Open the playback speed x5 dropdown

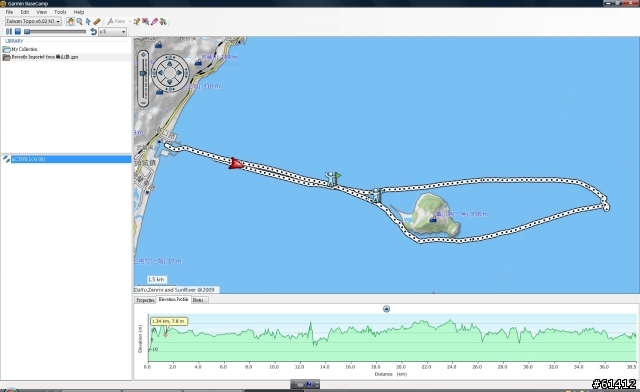pos(112,31)
